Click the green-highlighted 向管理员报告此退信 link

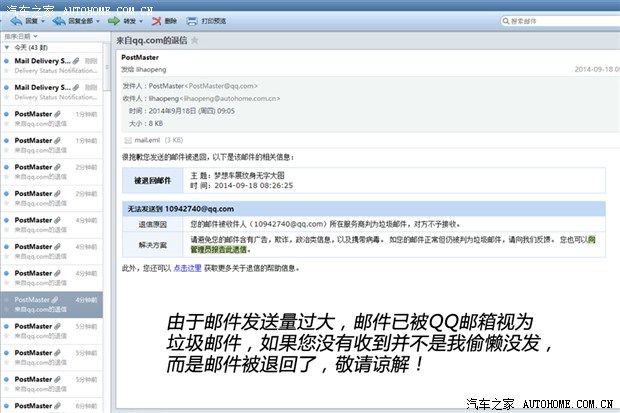(219, 250)
